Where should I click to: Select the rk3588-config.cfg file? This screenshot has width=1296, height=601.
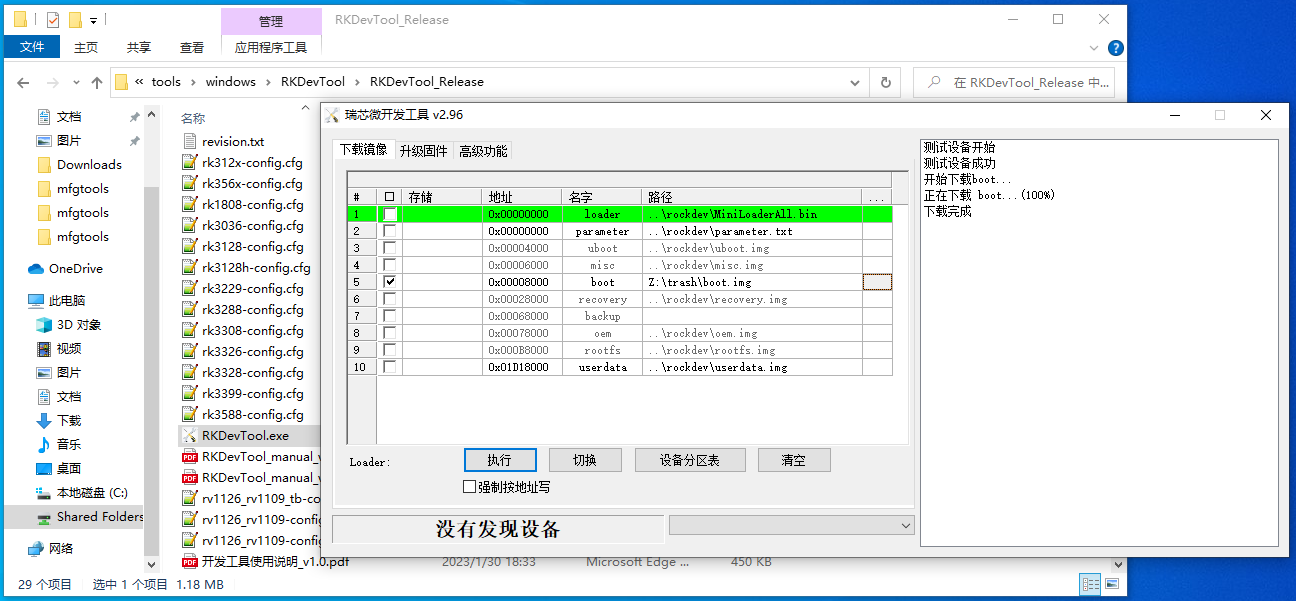click(252, 414)
